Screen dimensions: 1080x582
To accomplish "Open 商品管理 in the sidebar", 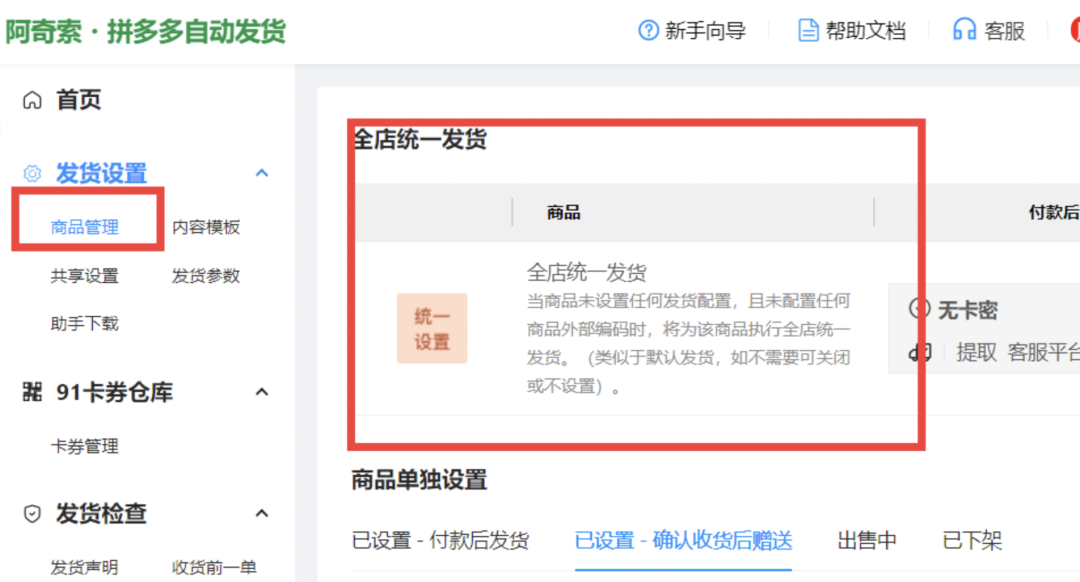I will point(85,227).
